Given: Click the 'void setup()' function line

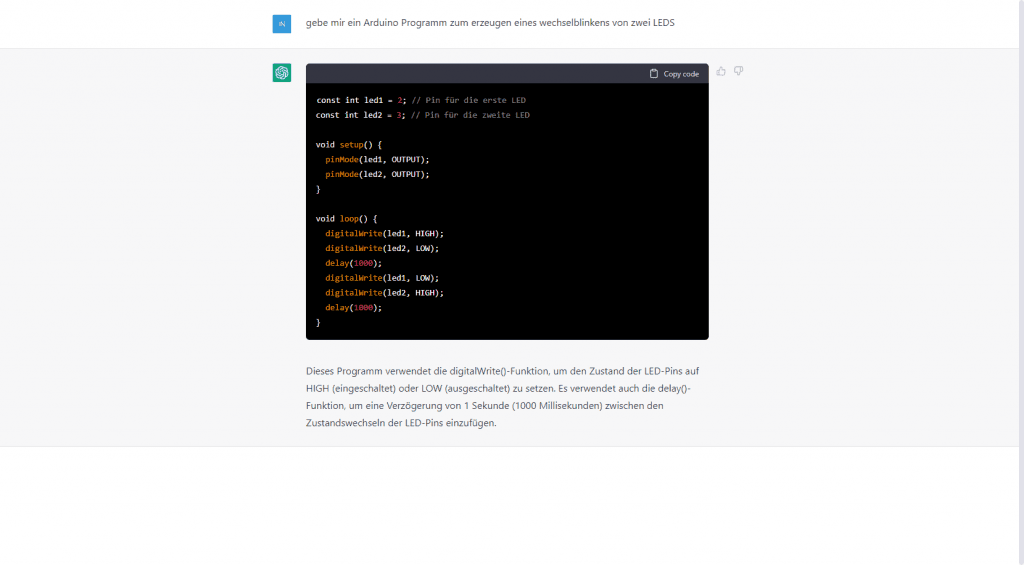Looking at the screenshot, I should (x=349, y=144).
